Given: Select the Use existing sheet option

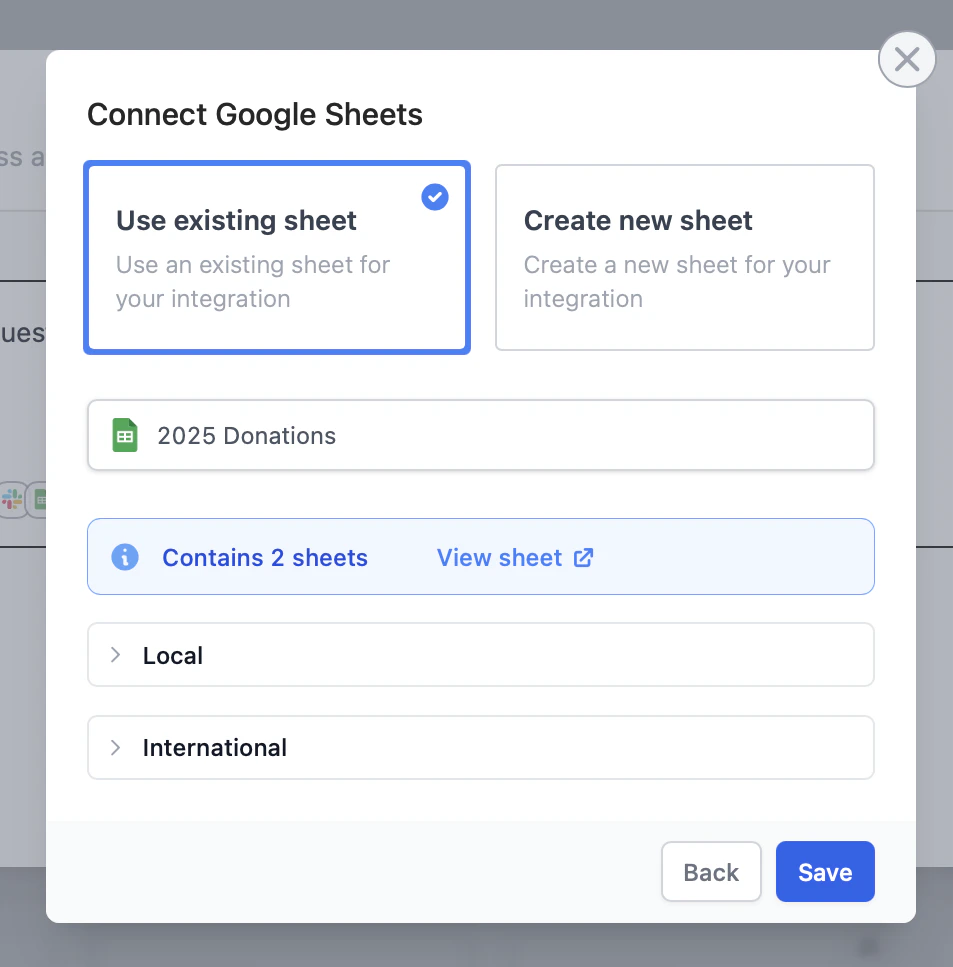Looking at the screenshot, I should (x=277, y=258).
